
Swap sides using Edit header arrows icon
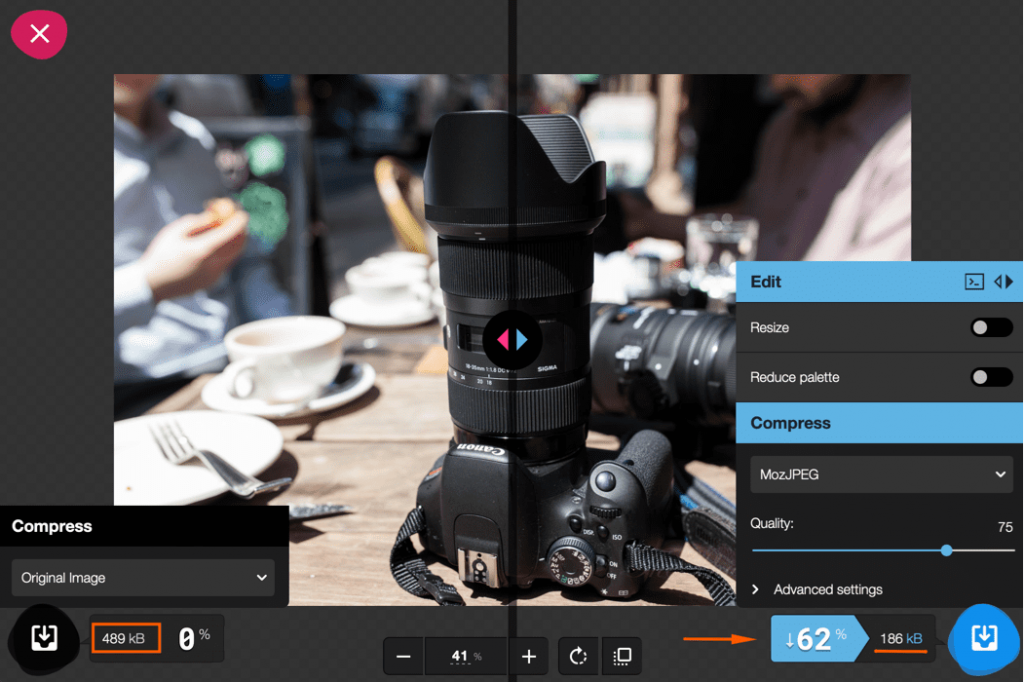(1003, 282)
